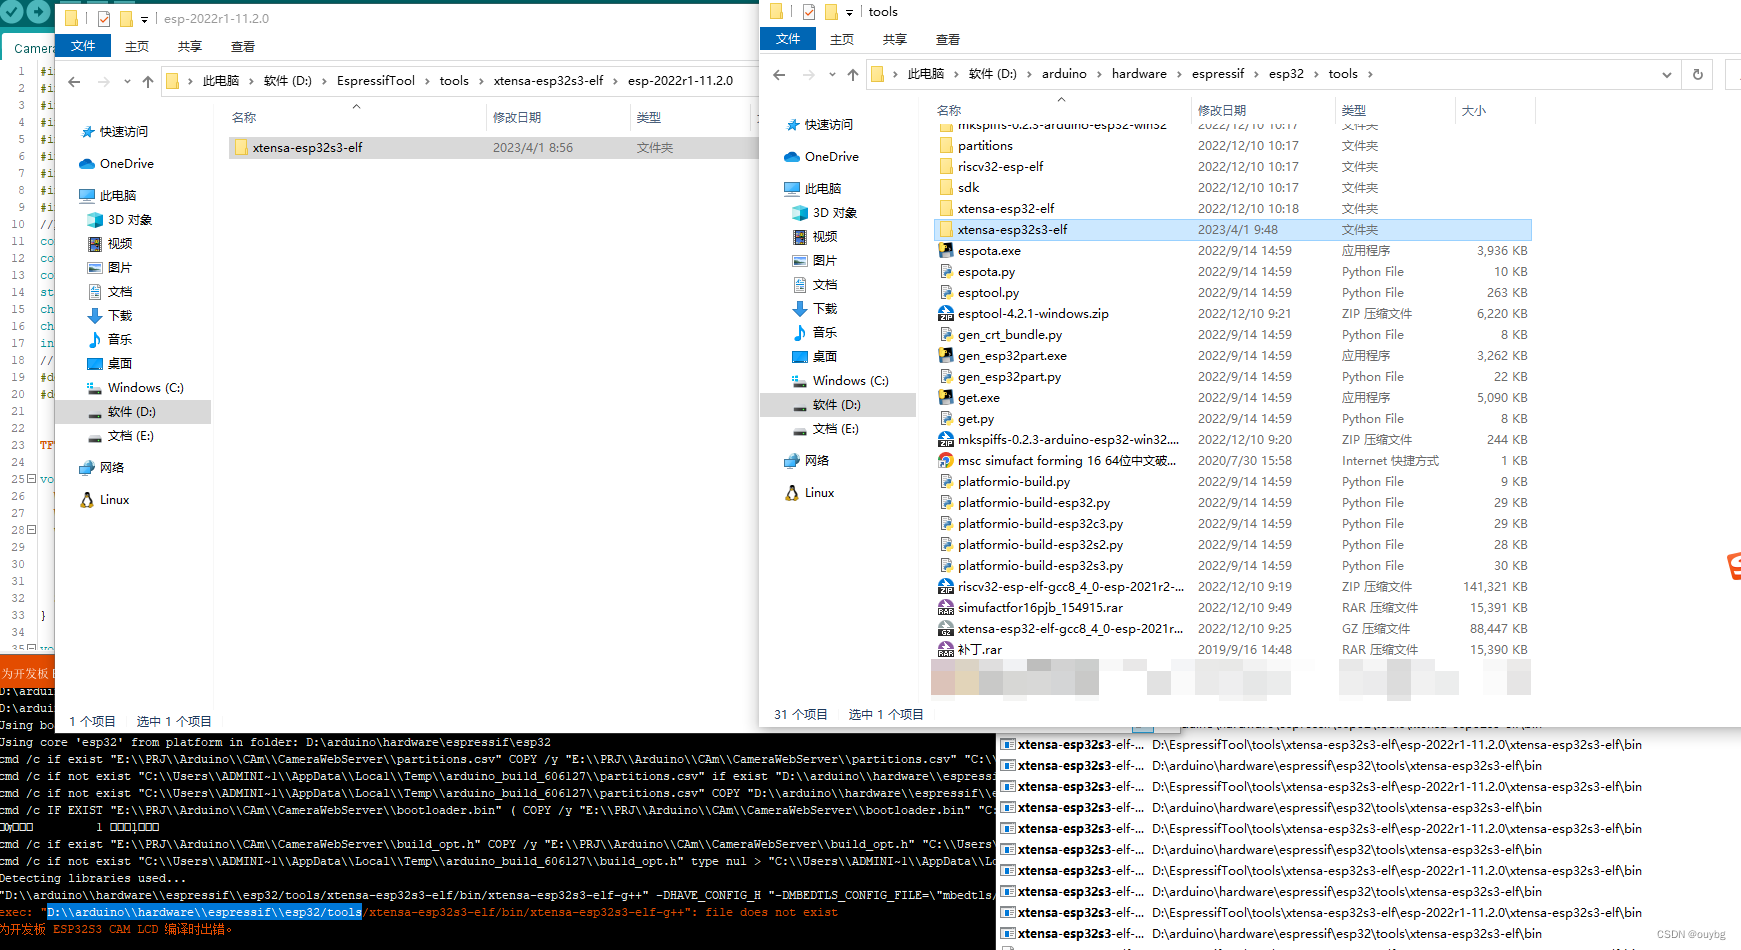Open 查看 tab in left Explorer window

pyautogui.click(x=243, y=46)
